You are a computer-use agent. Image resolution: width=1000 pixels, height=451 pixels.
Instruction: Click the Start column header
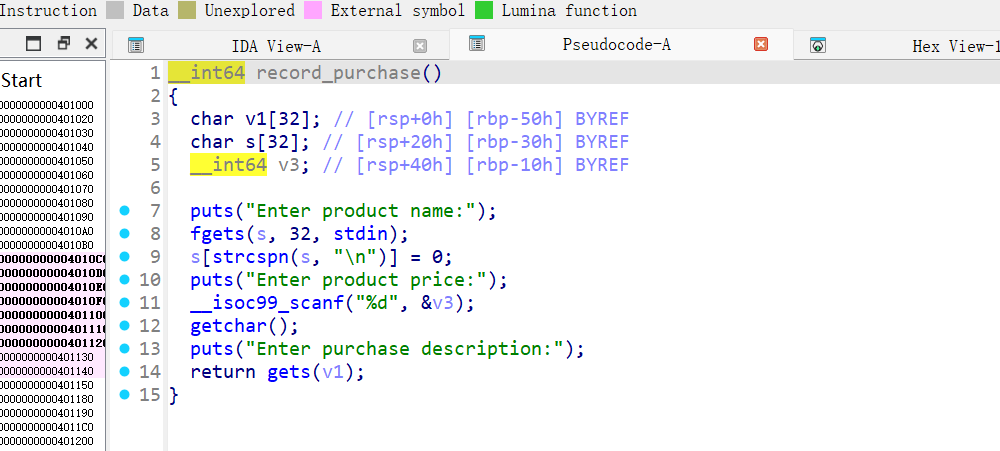click(x=22, y=80)
